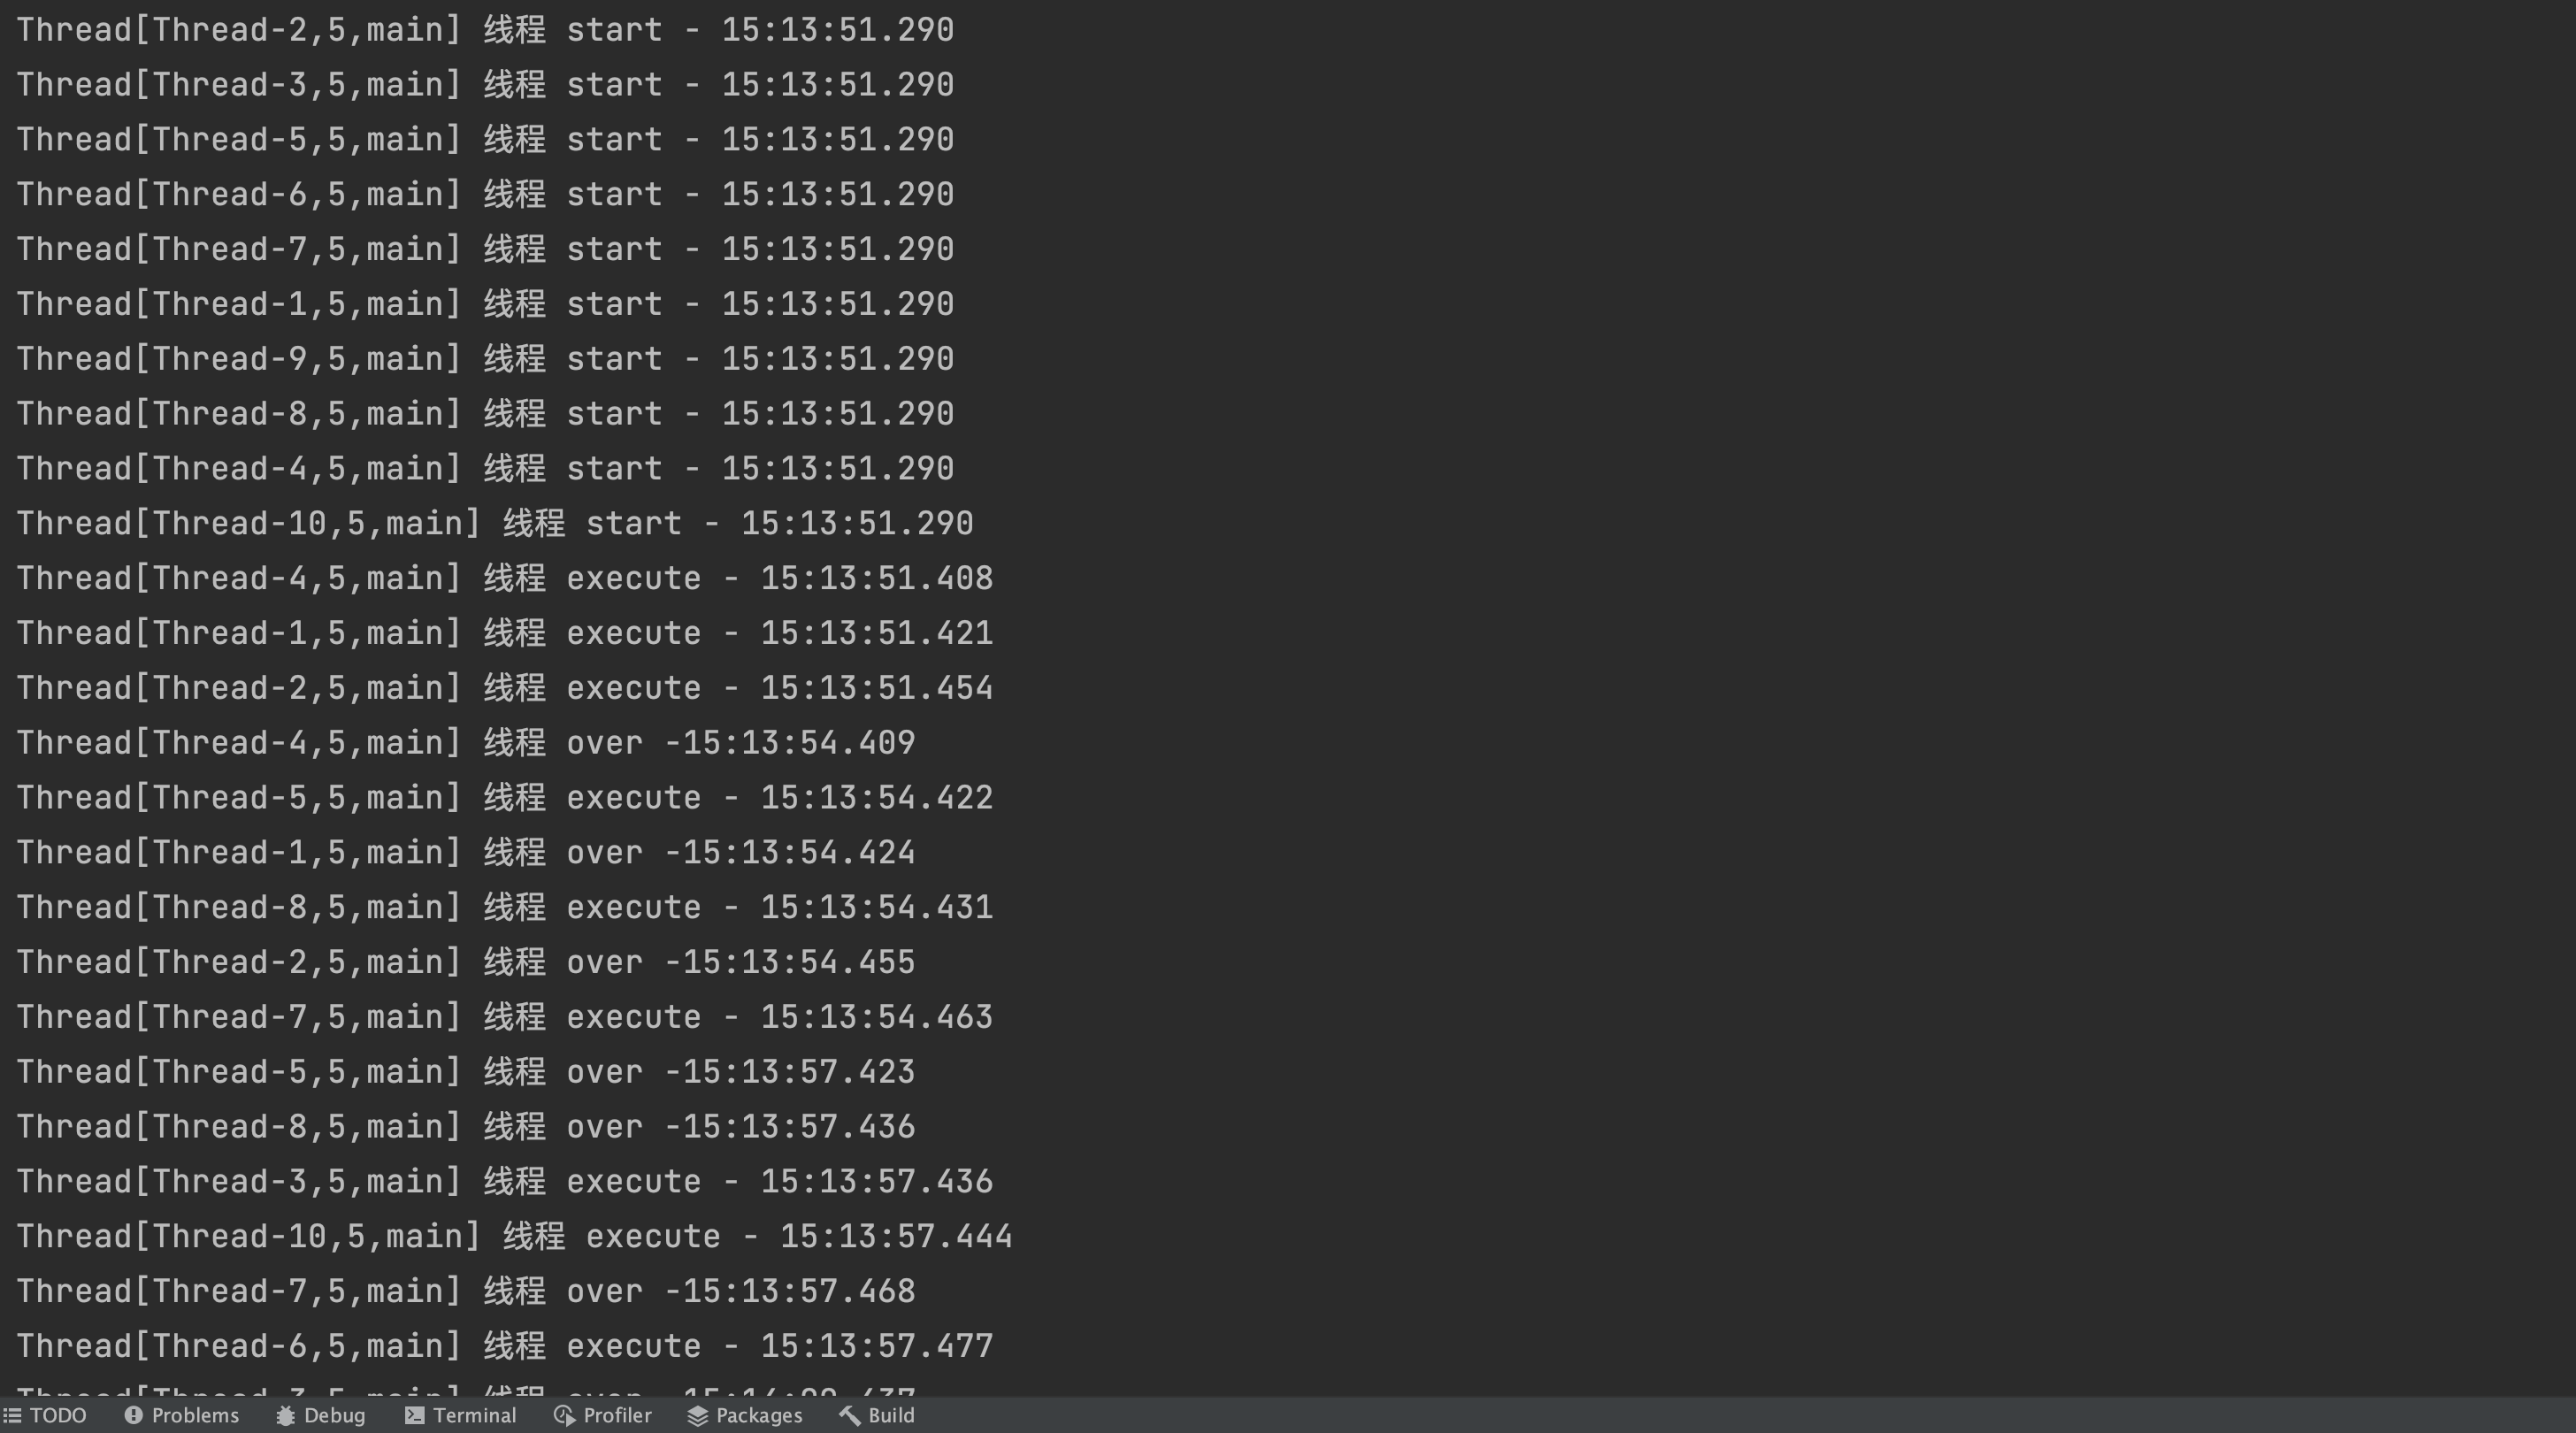Switch to the Problems tab
This screenshot has height=1433, width=2576.
click(195, 1416)
